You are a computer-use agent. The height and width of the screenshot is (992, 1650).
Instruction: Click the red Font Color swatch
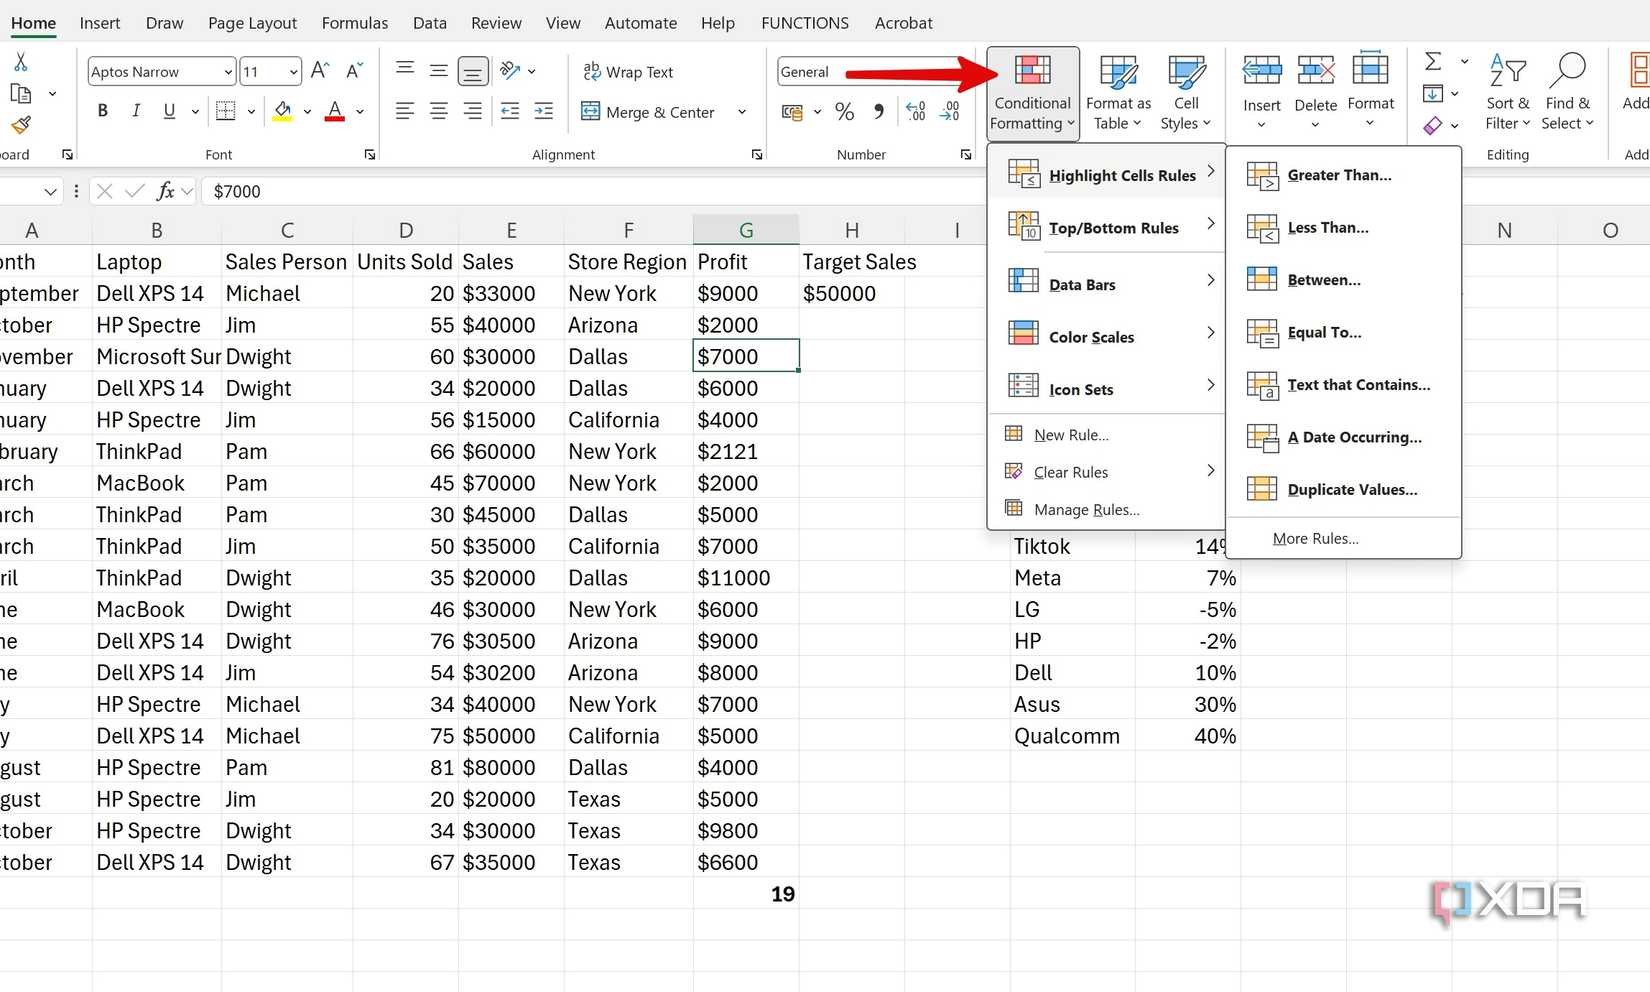(x=334, y=111)
